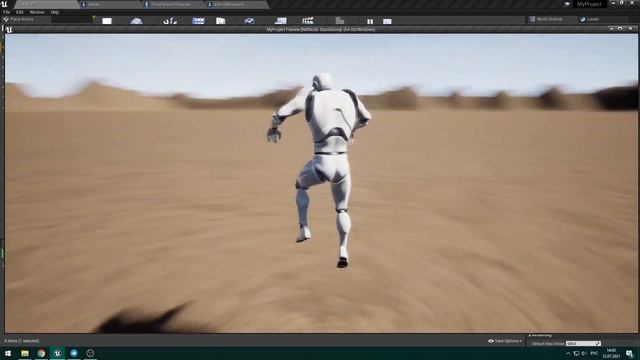Open the round clock app in taskbar
Screen dimensions: 640x360
coord(90,353)
